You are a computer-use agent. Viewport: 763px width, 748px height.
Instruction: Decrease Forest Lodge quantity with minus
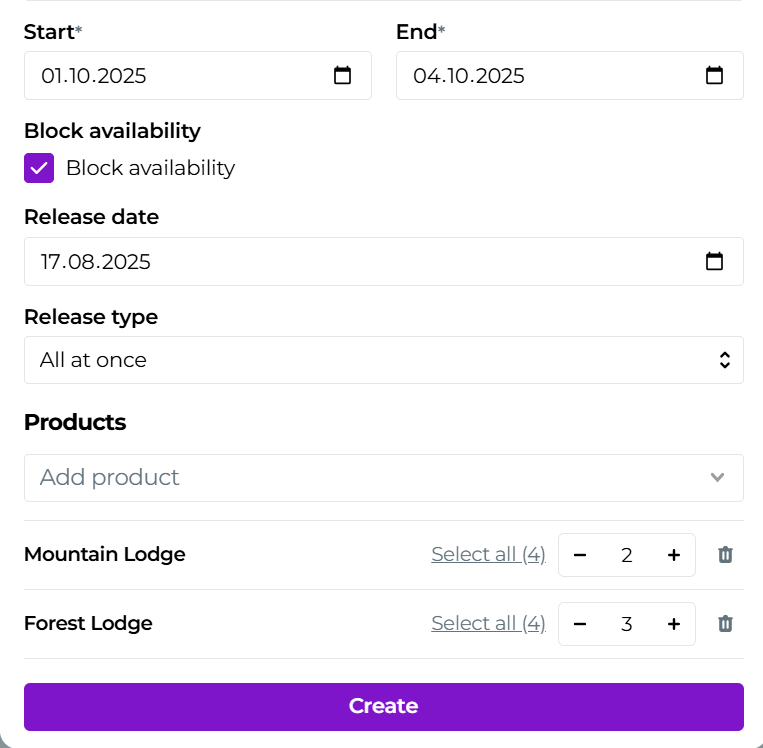tap(580, 624)
